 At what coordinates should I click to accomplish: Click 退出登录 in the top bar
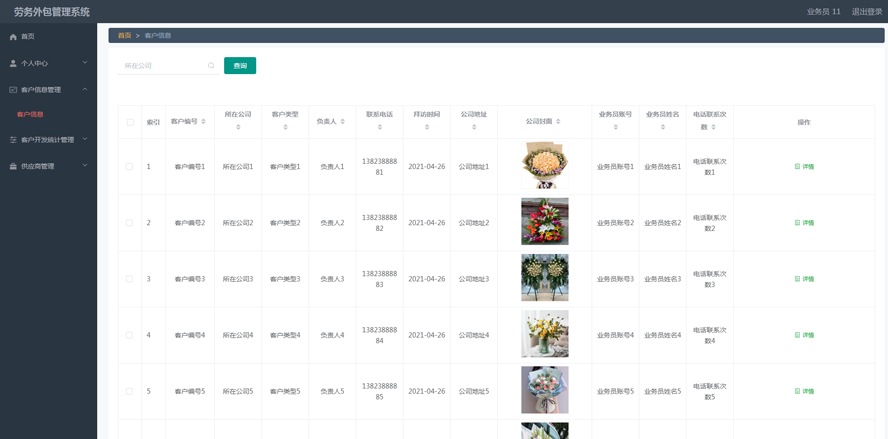coord(867,12)
